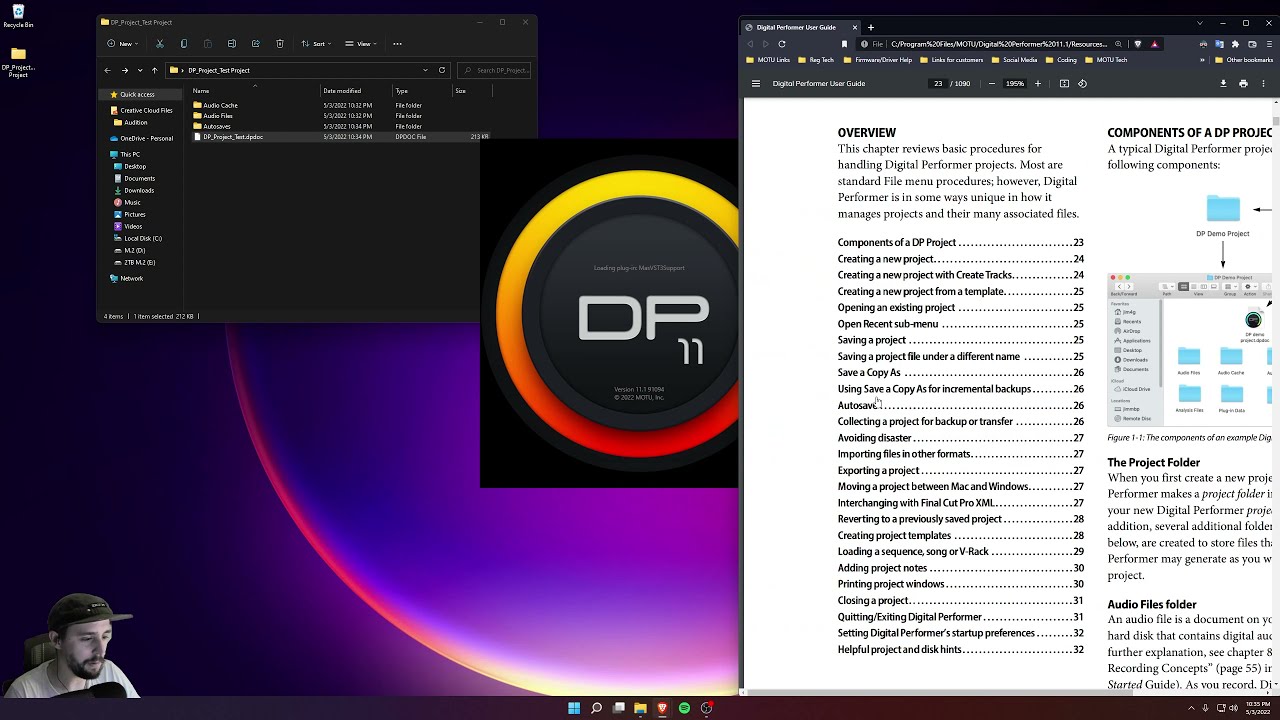Click the Delete trash icon in File Explorer

279,44
